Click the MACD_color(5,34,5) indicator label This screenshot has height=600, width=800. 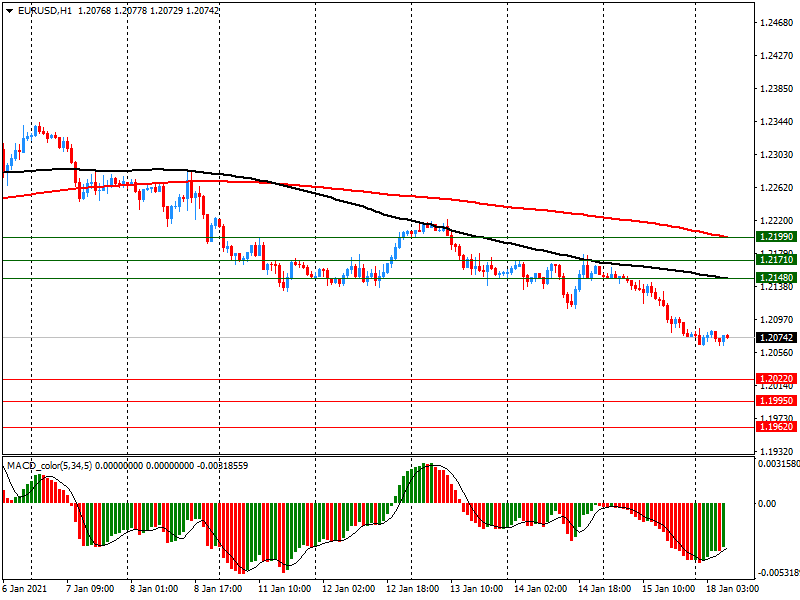click(x=48, y=466)
